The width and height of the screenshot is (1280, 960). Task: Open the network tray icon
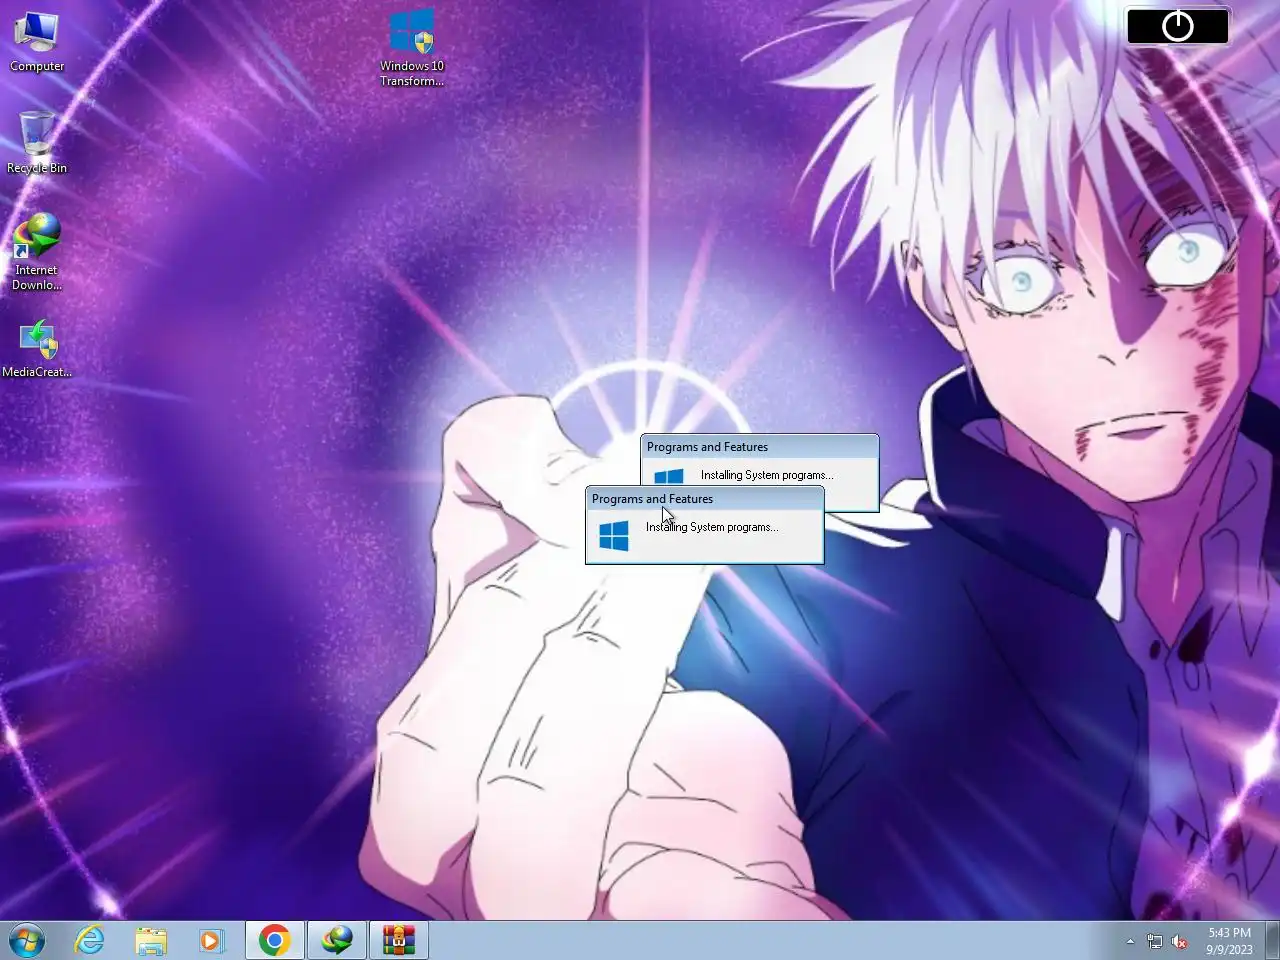pyautogui.click(x=1154, y=941)
